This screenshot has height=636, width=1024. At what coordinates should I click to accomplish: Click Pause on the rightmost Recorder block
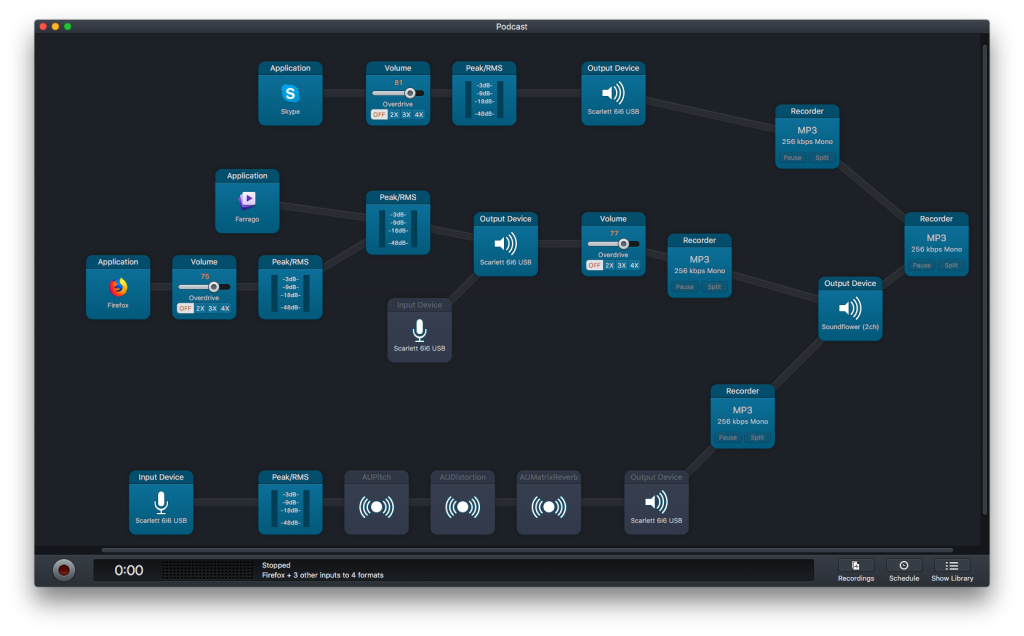tap(921, 266)
